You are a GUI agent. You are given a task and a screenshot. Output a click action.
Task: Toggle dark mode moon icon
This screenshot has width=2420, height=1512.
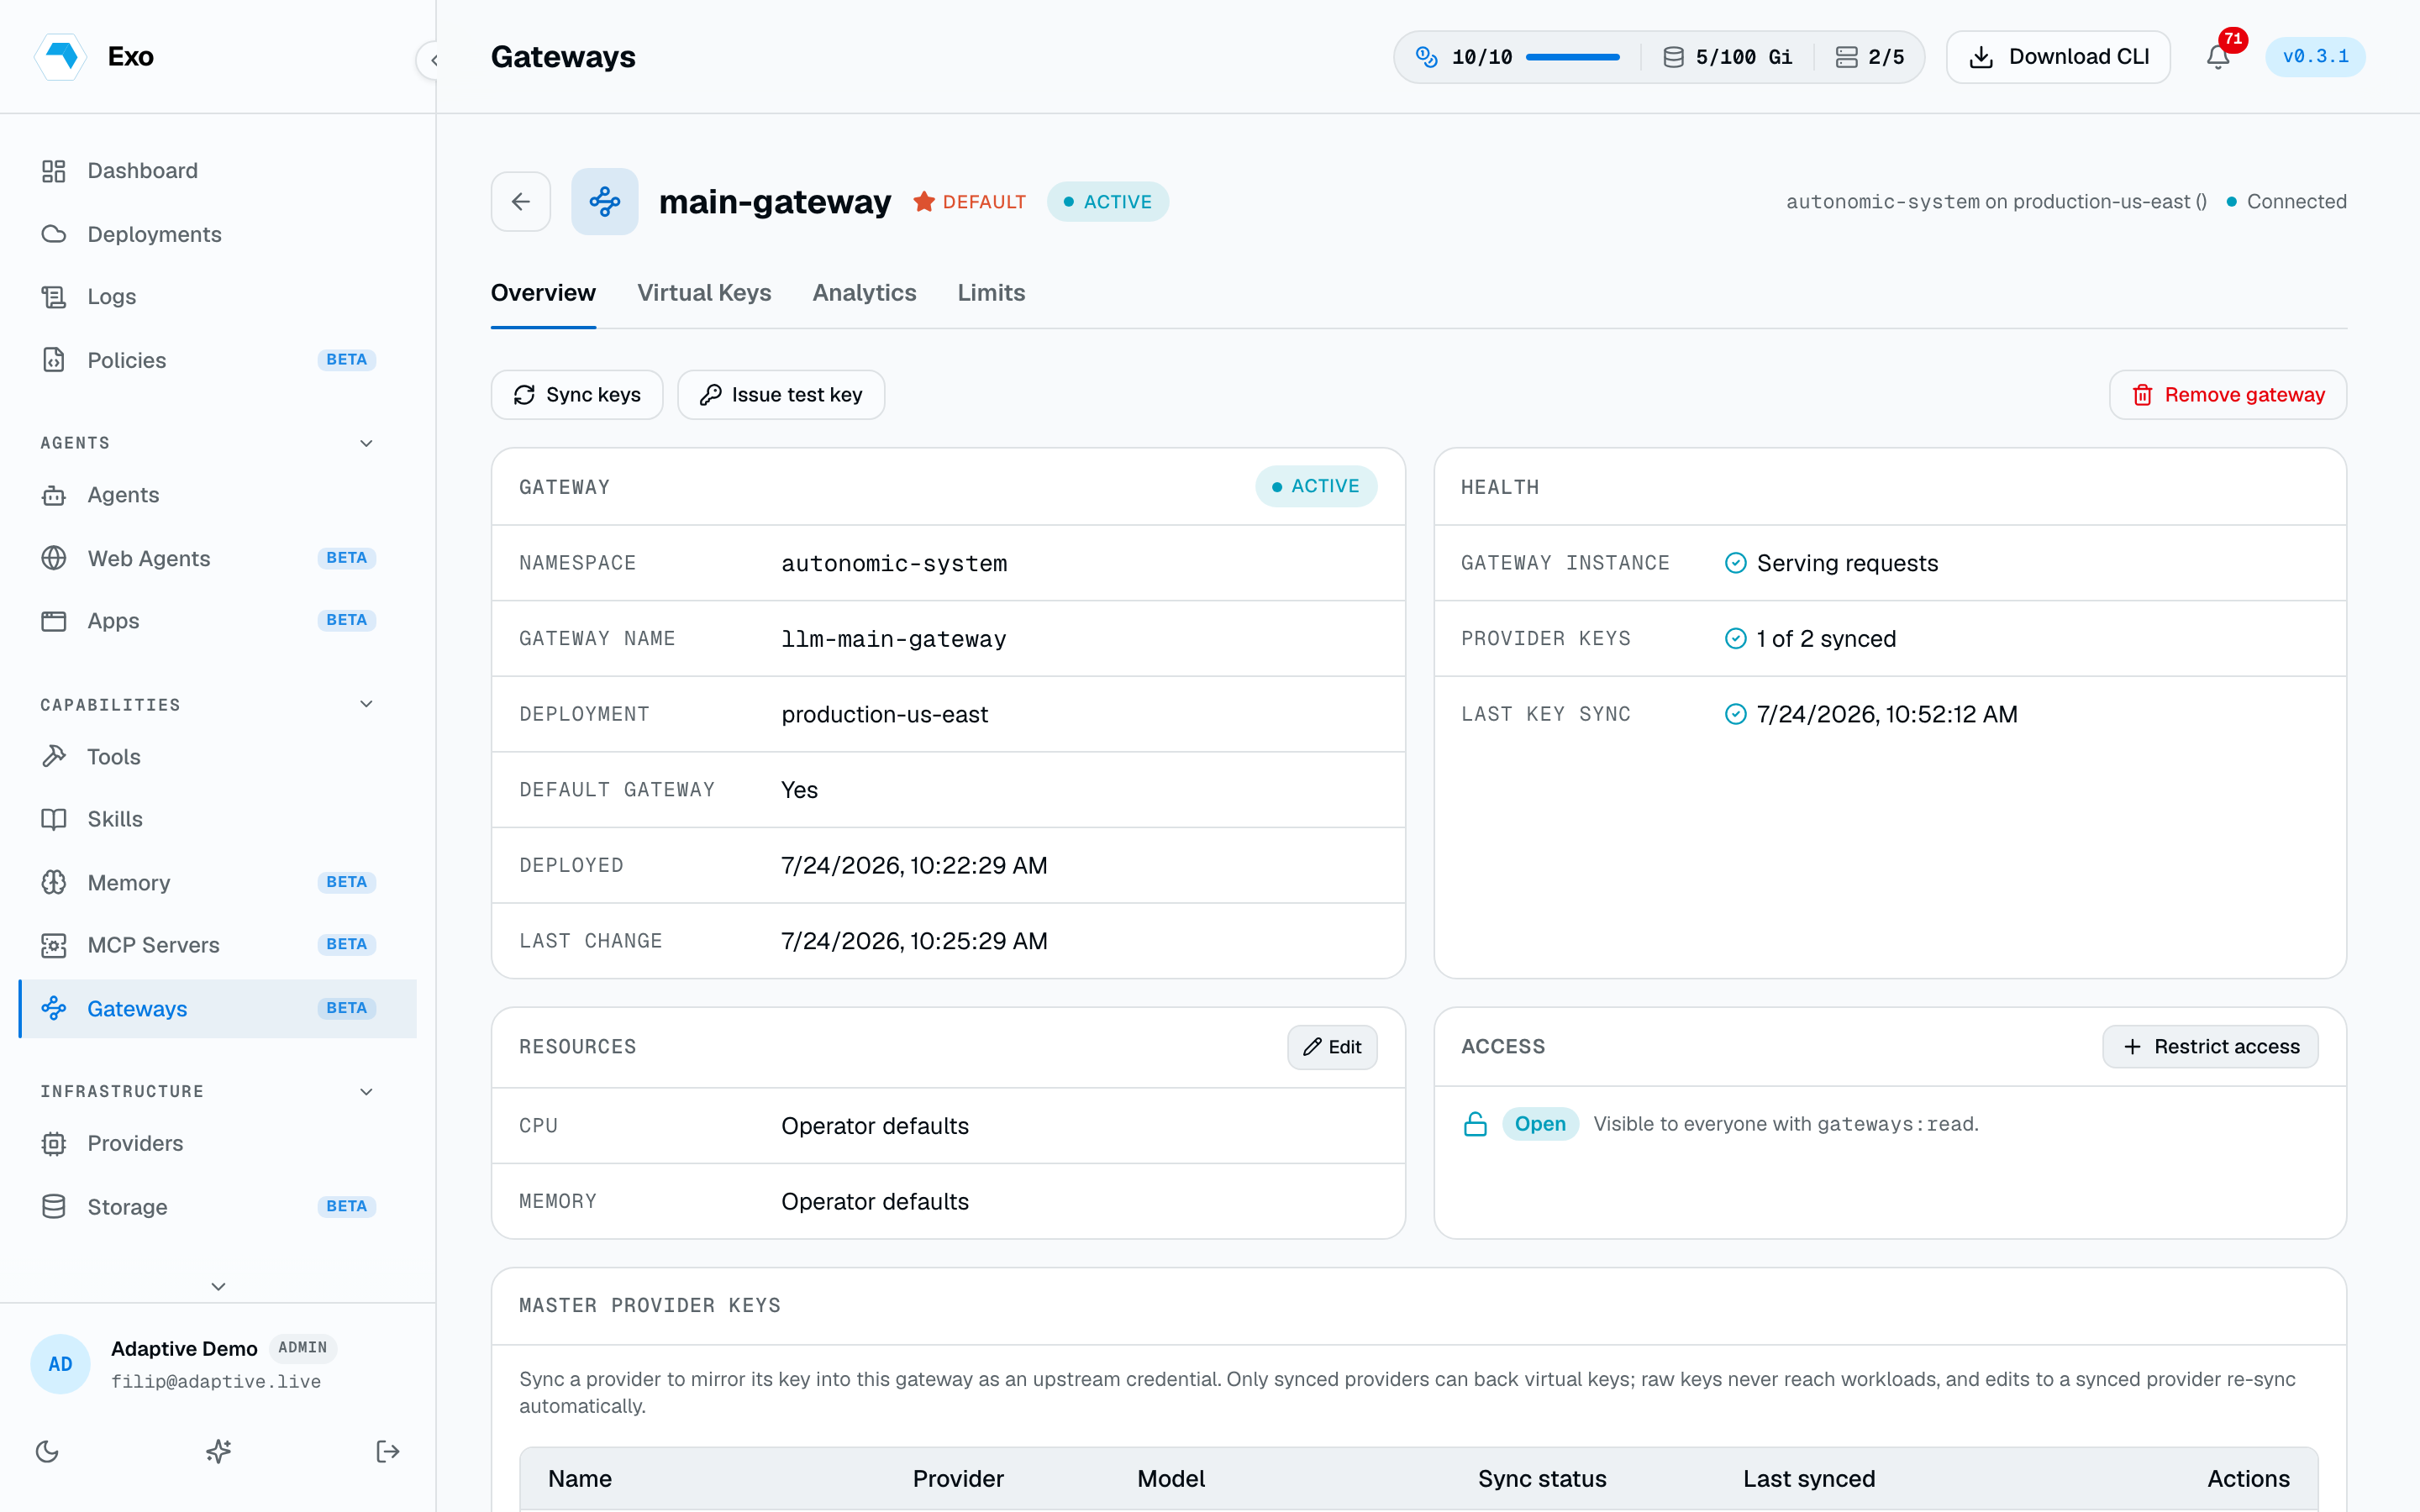point(47,1451)
